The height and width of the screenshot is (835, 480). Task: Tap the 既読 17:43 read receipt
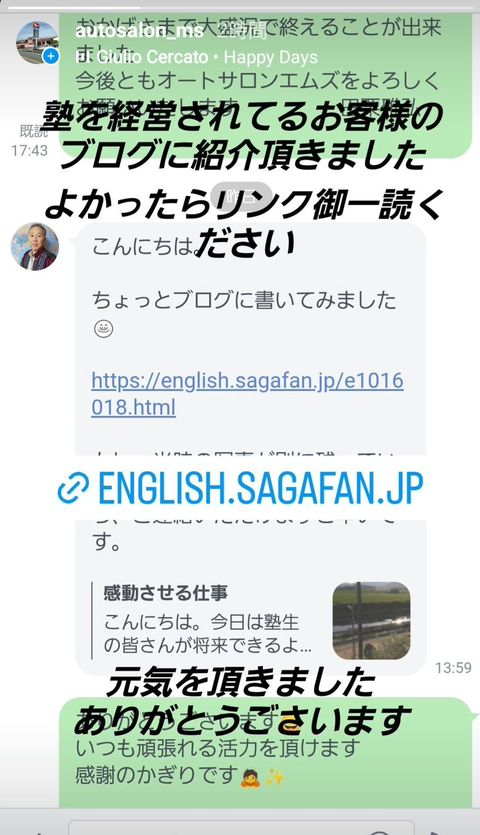pos(30,141)
